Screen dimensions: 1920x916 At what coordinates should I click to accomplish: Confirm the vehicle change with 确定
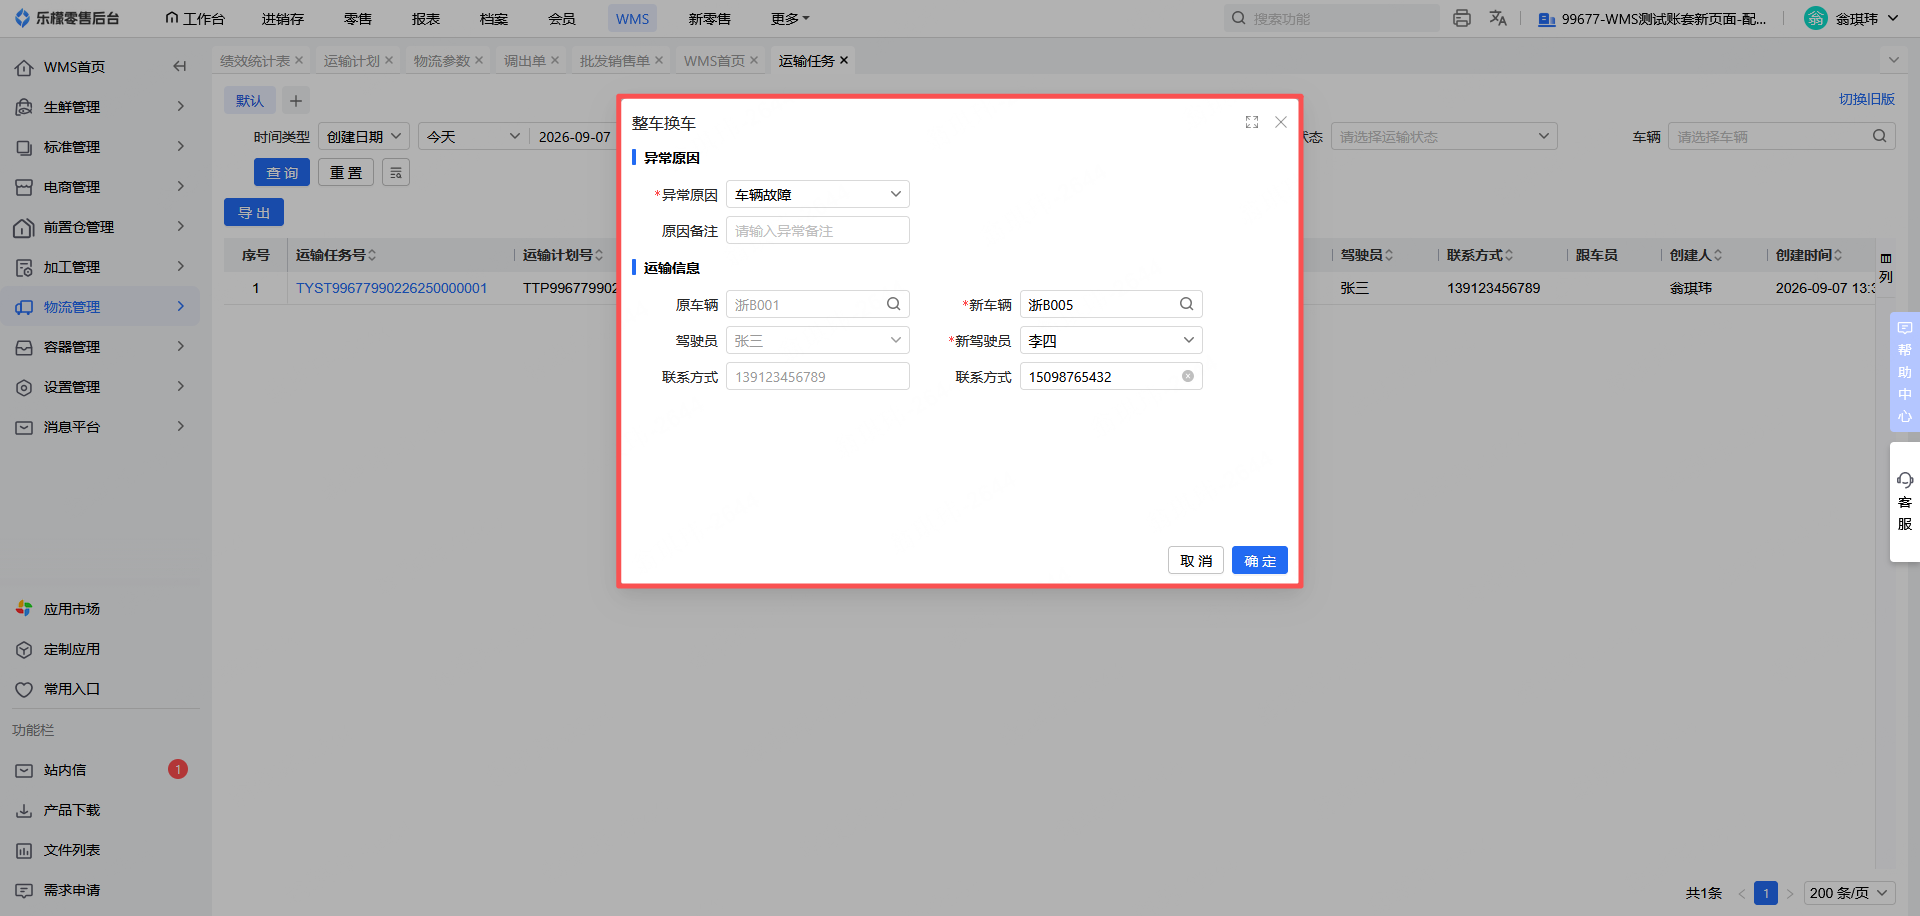(x=1260, y=560)
